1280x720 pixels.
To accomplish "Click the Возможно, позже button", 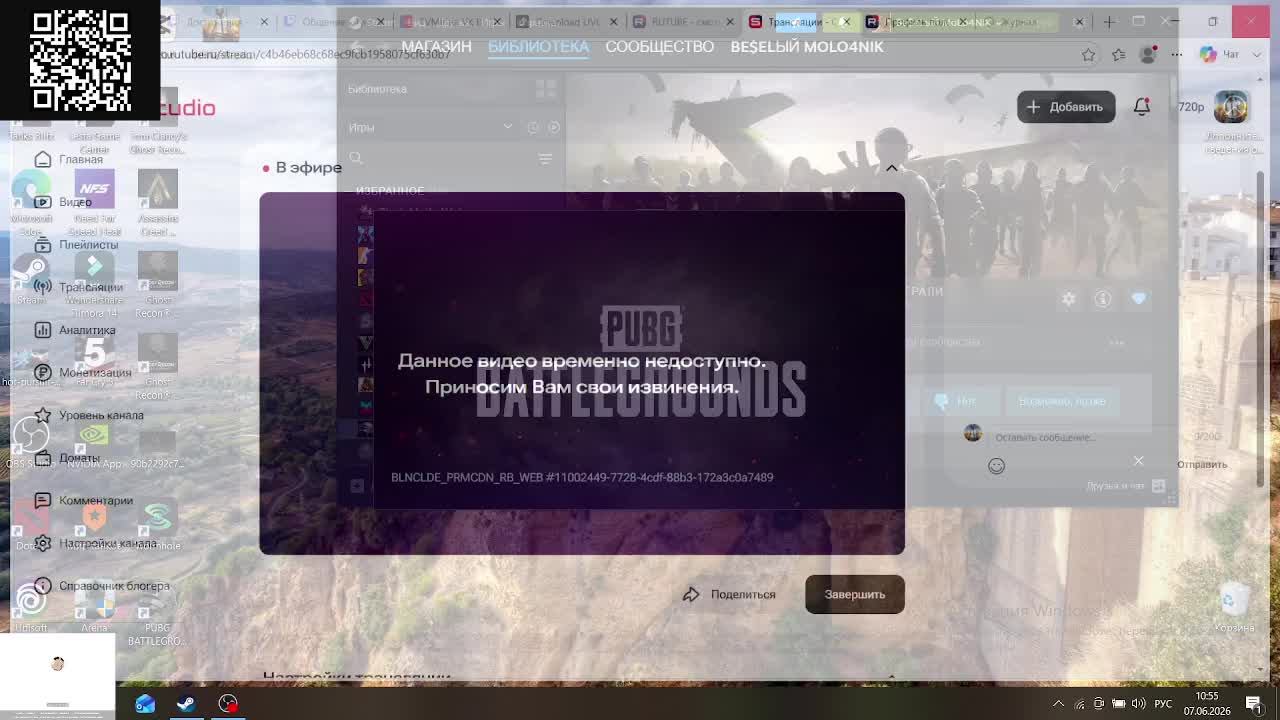I will click(1062, 401).
